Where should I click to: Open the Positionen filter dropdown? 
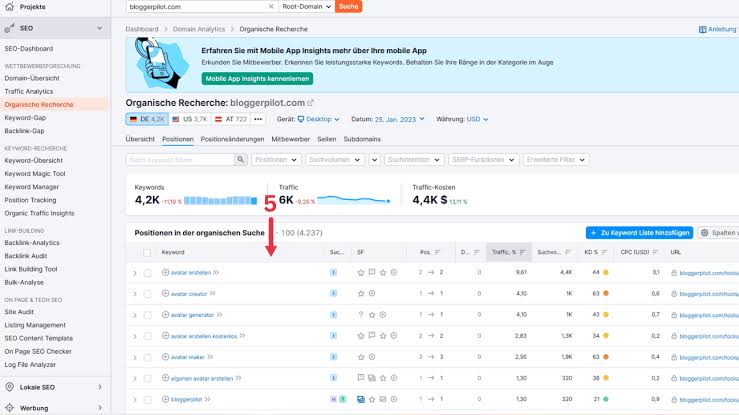tap(276, 160)
